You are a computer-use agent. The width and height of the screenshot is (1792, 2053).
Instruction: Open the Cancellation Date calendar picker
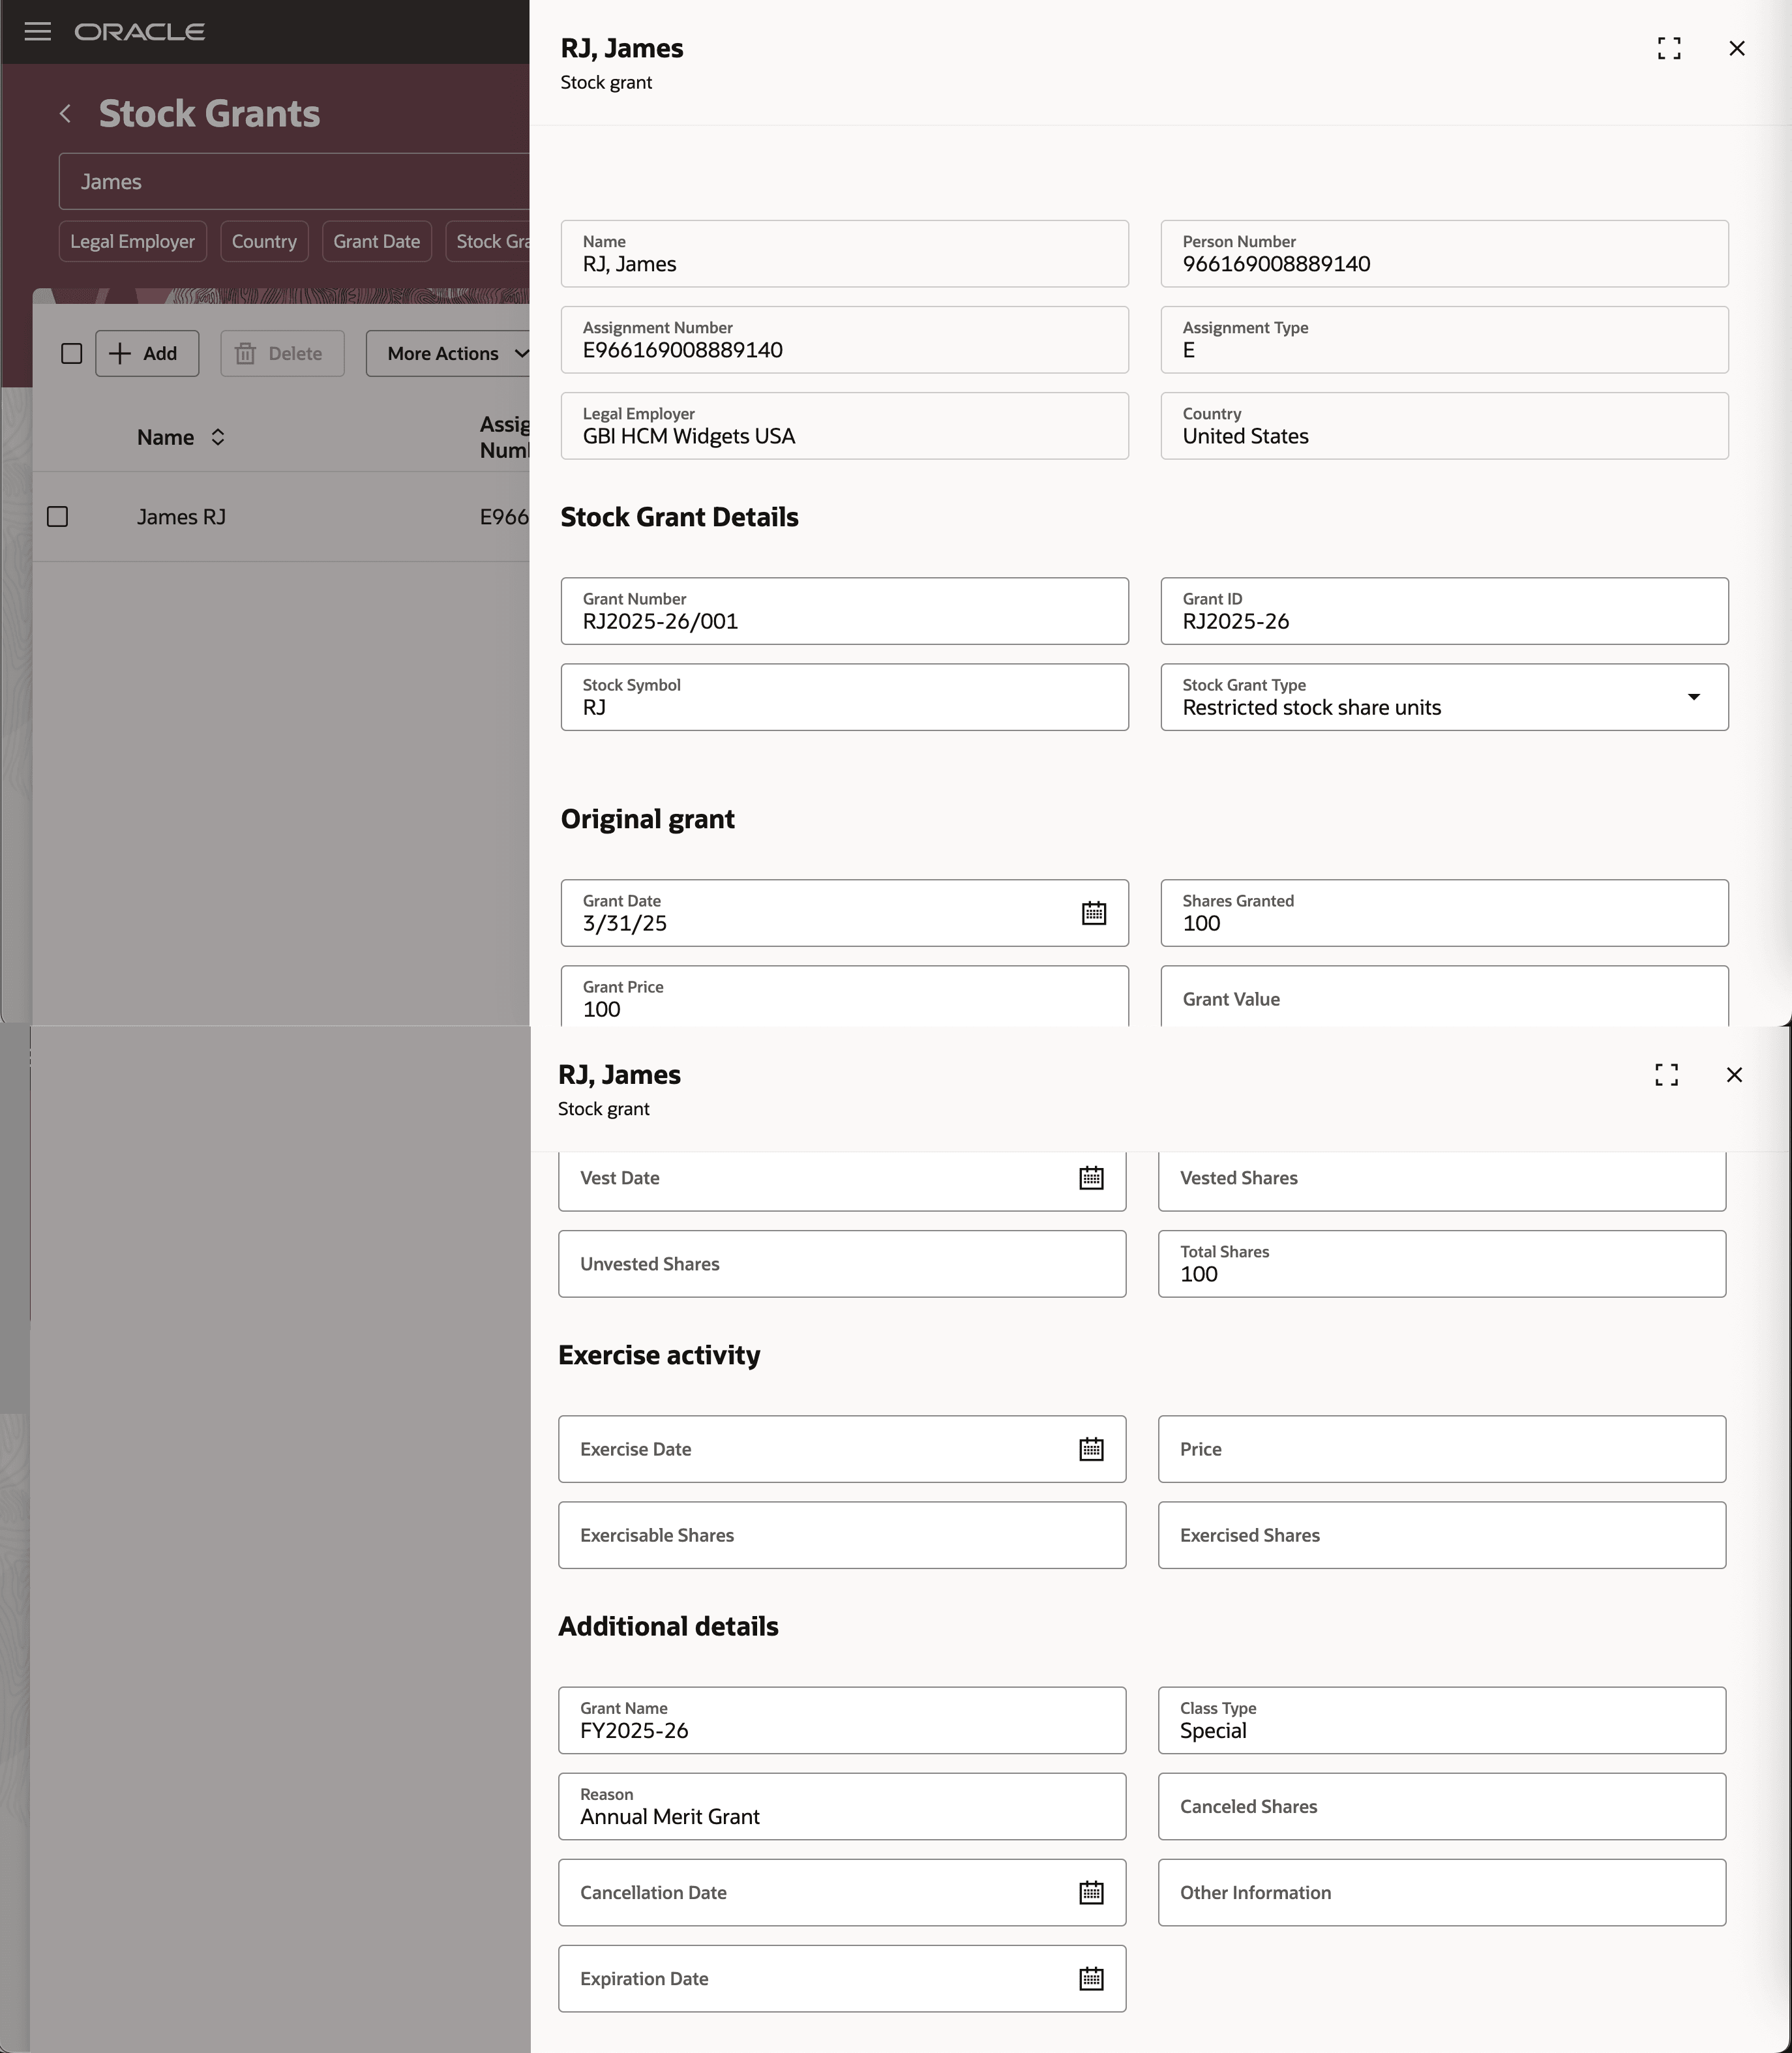tap(1091, 1892)
